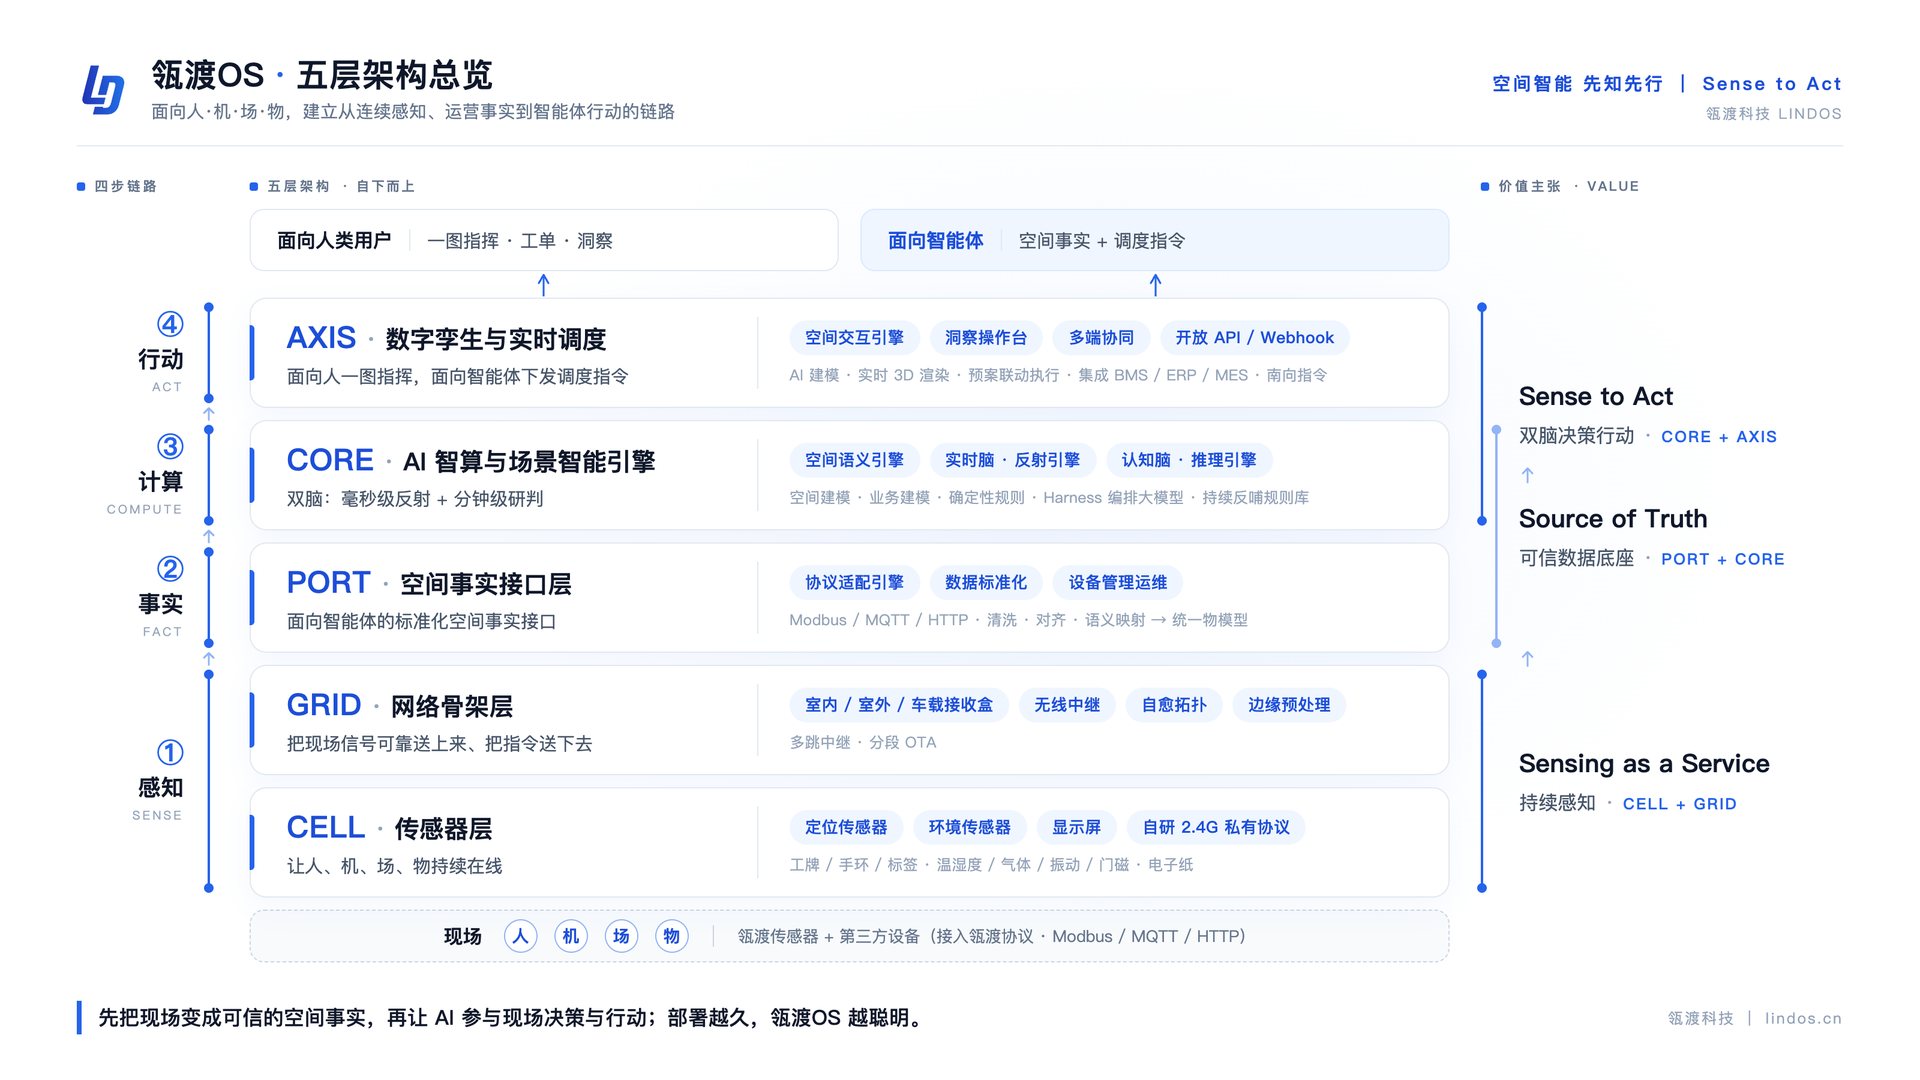This screenshot has height=1080, width=1920.
Task: Select the 显示屏 tag
Action: click(1076, 827)
